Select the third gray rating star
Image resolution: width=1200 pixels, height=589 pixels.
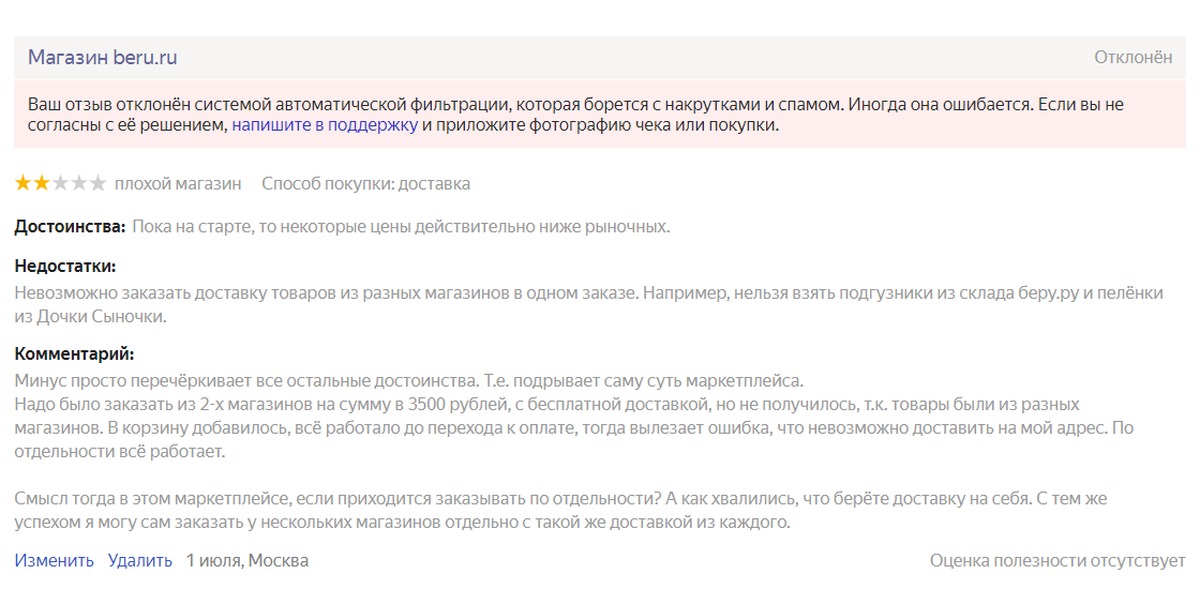click(x=60, y=183)
